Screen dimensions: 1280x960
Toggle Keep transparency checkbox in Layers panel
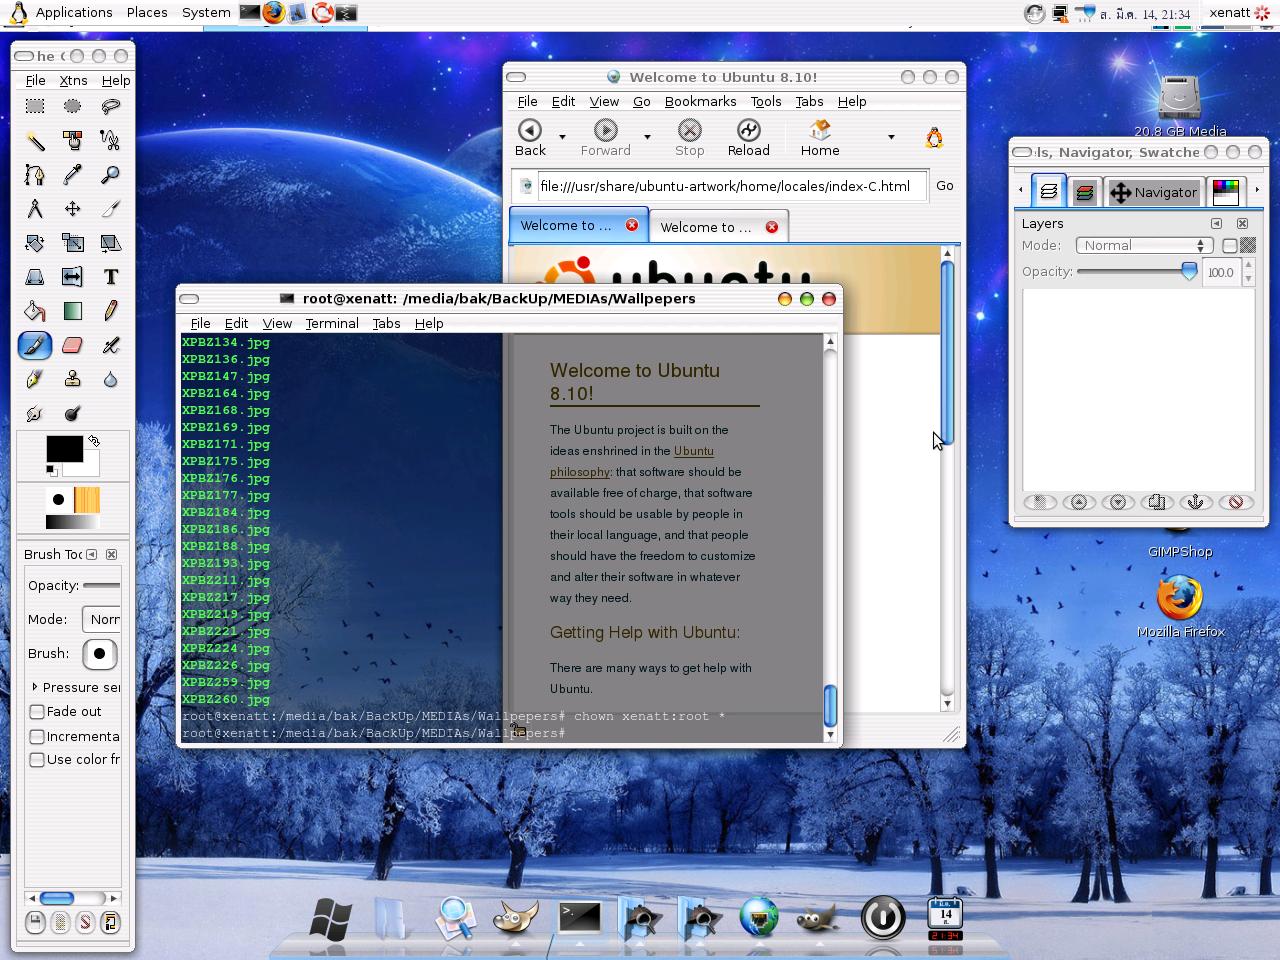click(1230, 245)
